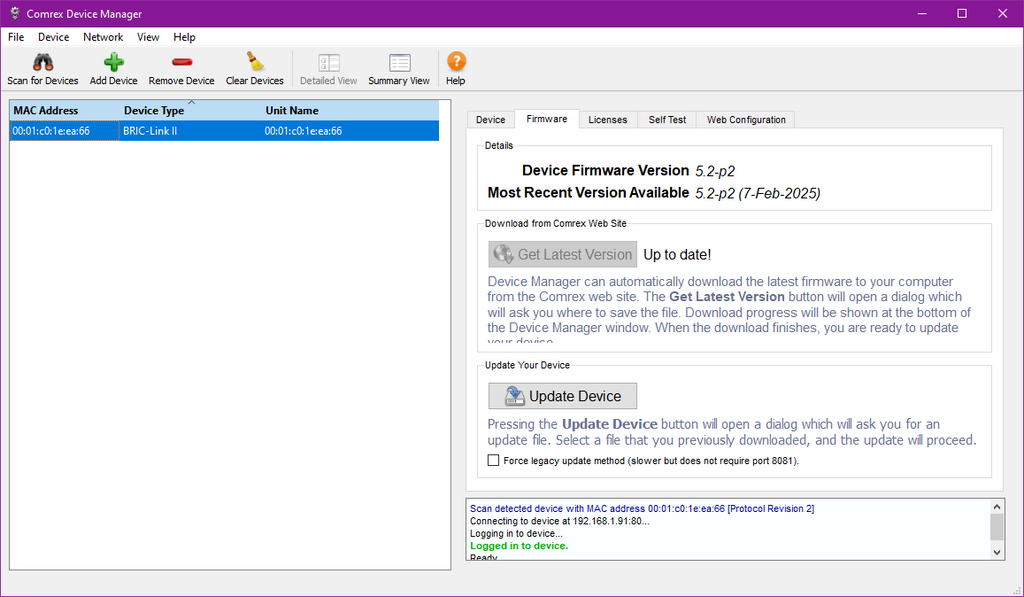Enable Force legacy update method checkbox
Viewport: 1024px width, 597px height.
coord(493,461)
